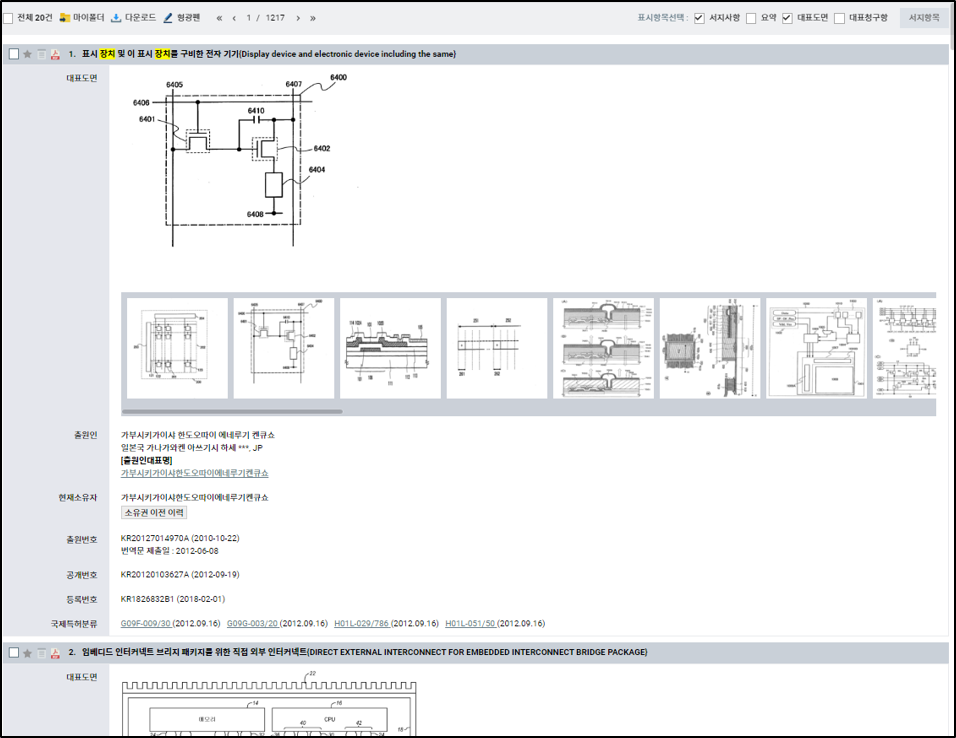This screenshot has width=956, height=738.
Task: Select the first patent result checkbox
Action: (x=13, y=54)
